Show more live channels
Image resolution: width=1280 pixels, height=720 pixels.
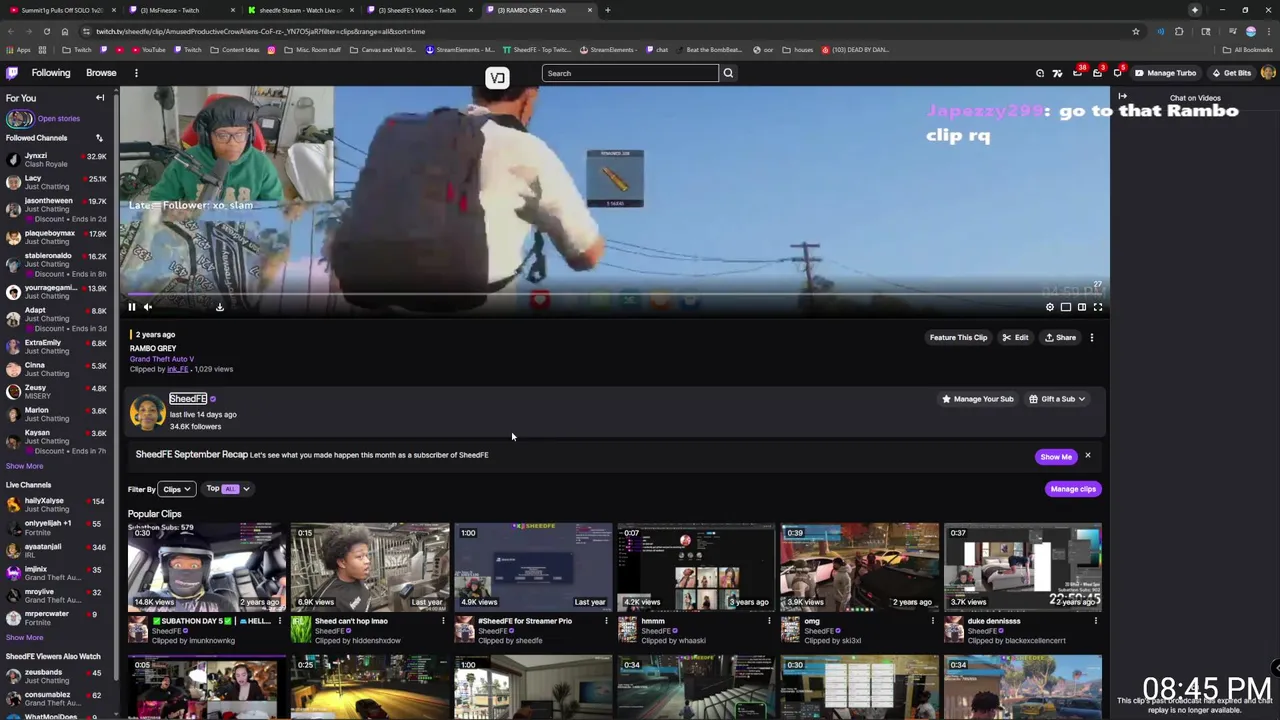pyautogui.click(x=24, y=637)
